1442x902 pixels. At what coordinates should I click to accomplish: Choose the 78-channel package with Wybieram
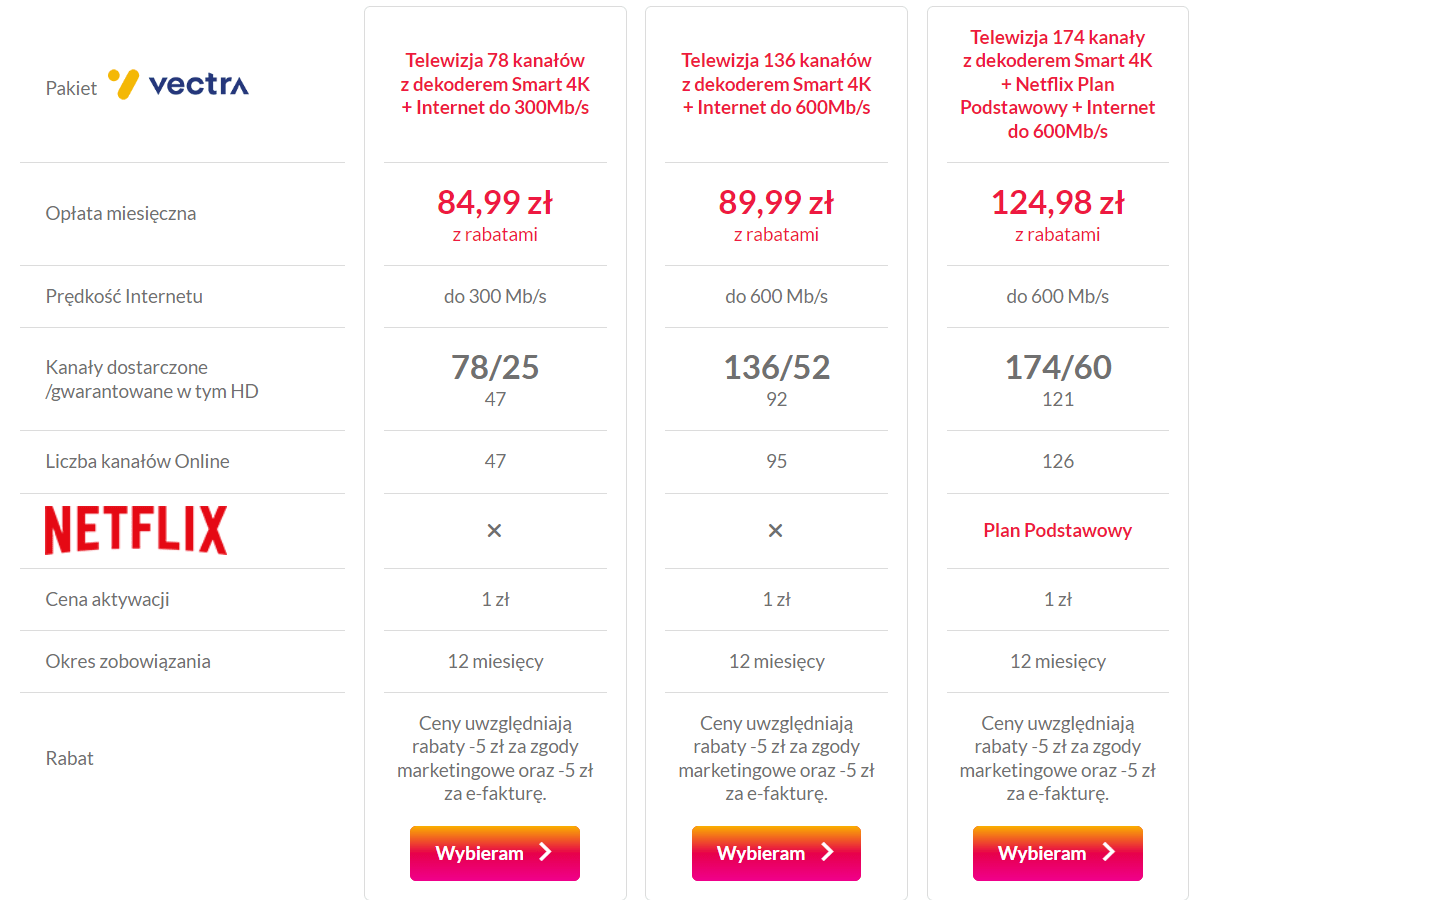coord(495,853)
